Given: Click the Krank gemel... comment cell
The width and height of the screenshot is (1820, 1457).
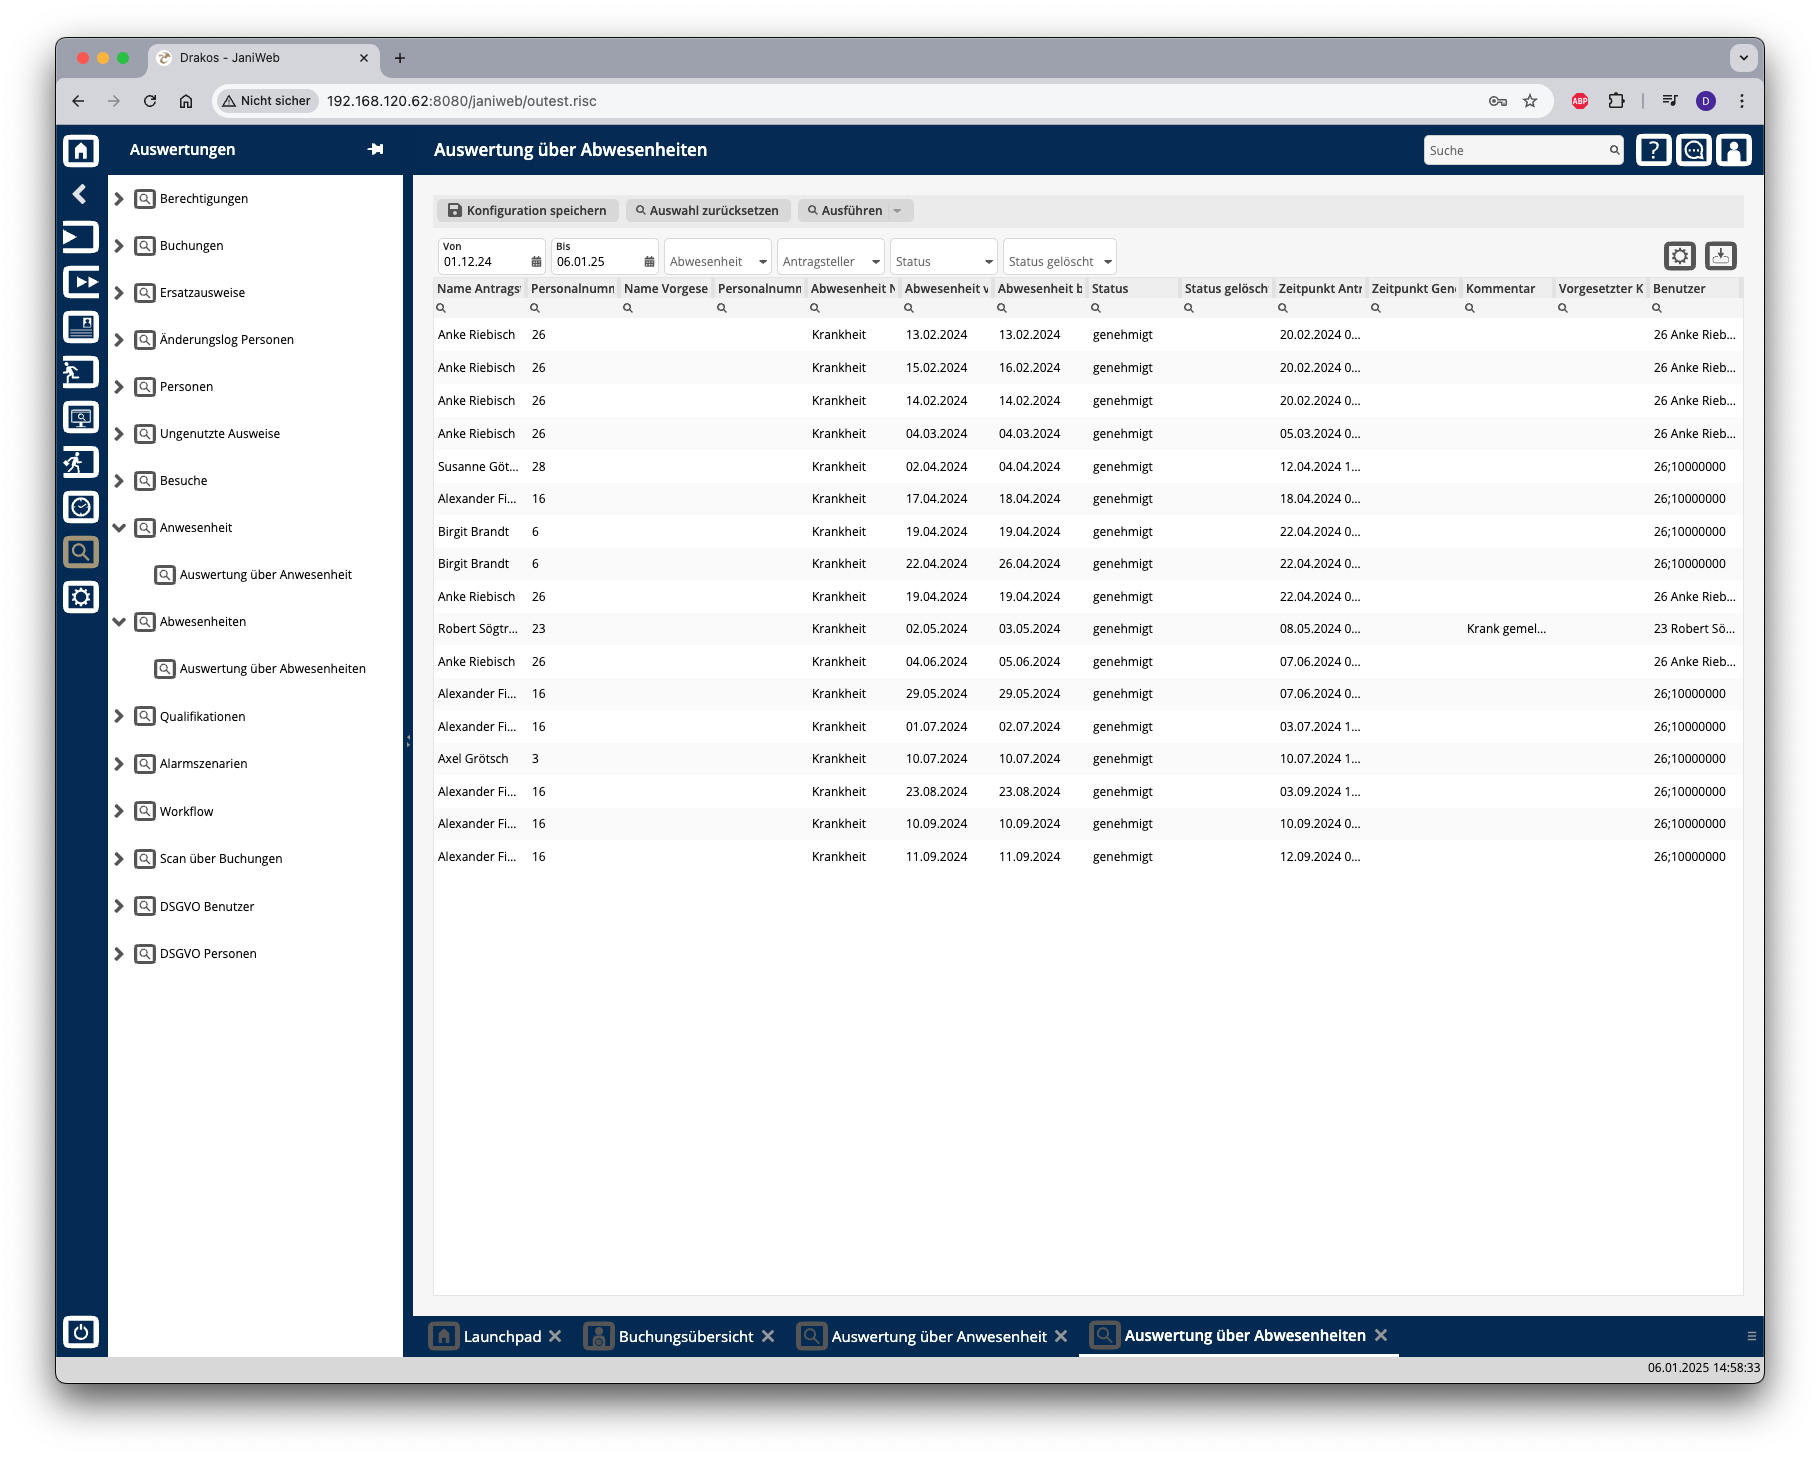Looking at the screenshot, I should click(1506, 628).
